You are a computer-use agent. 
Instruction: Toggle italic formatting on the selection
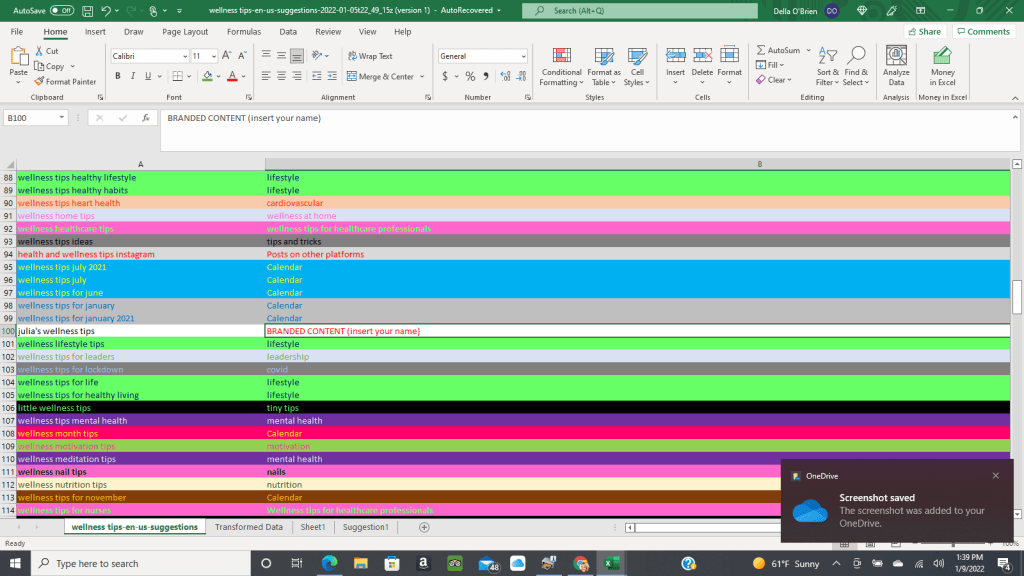pos(134,76)
